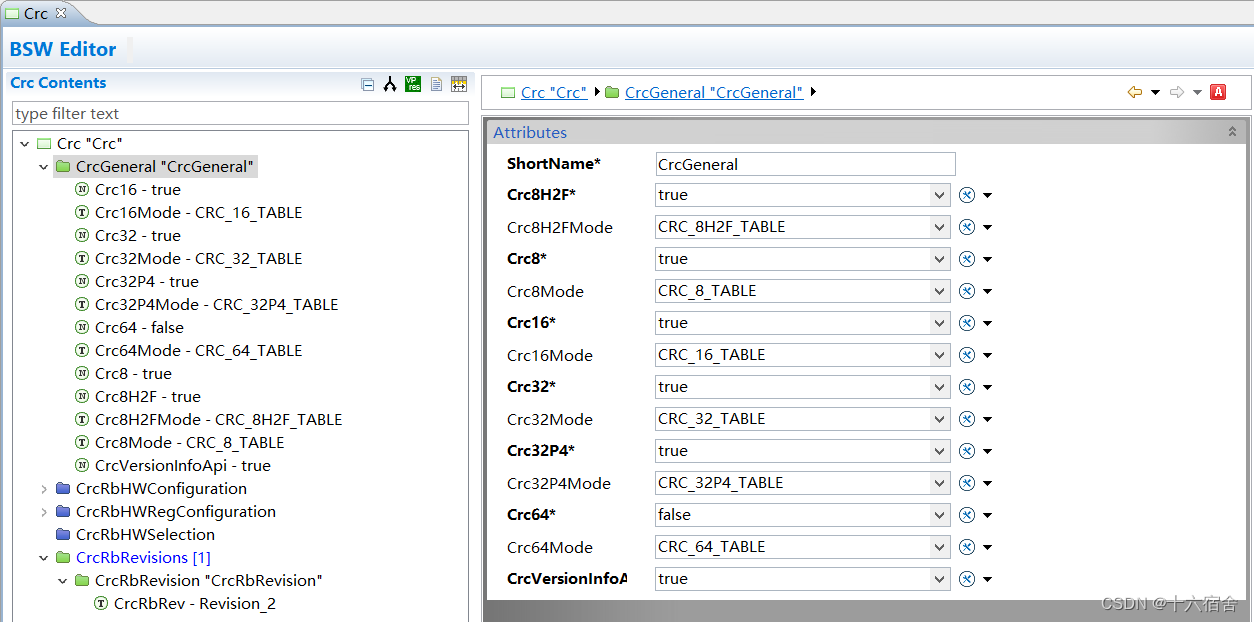1254x622 pixels.
Task: Expand the CrcRbHWConfiguration node
Action: tap(44, 489)
